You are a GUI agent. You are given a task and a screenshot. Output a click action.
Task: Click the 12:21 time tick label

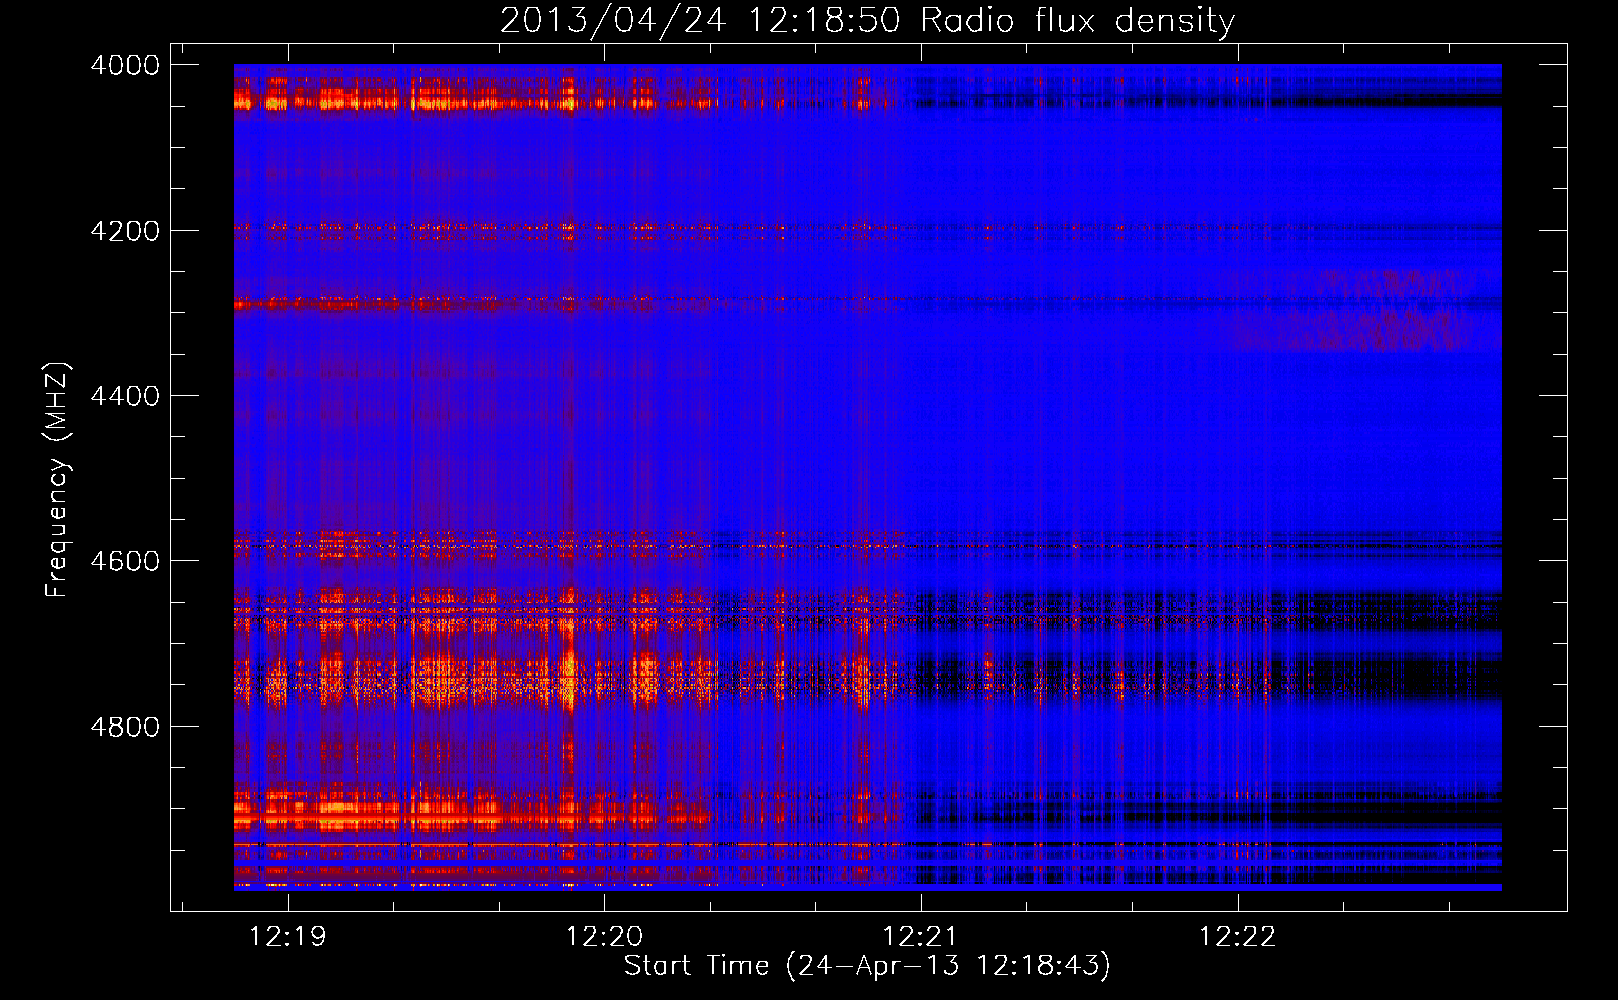[920, 937]
